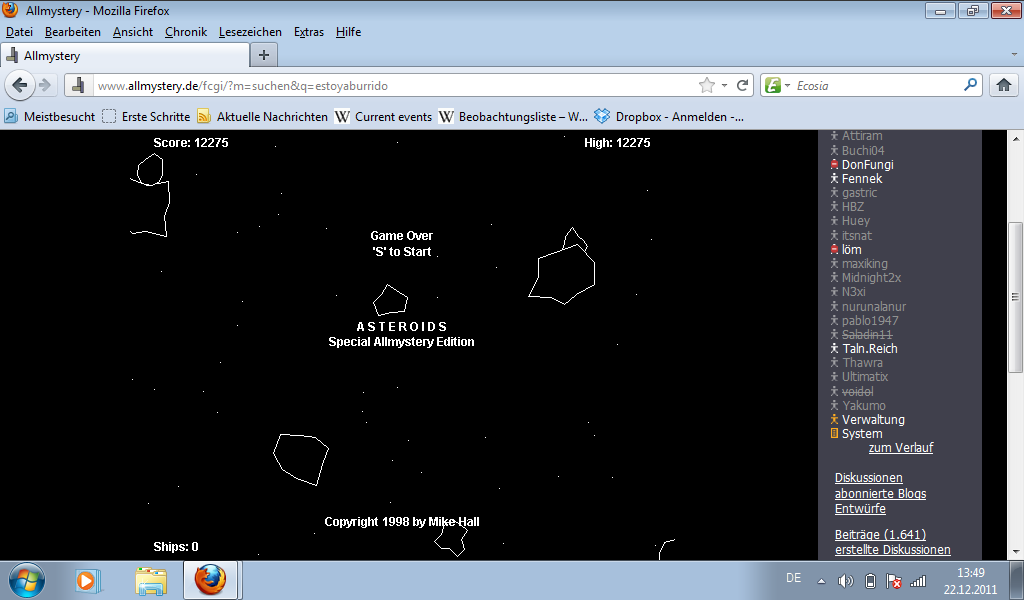Open the Datei menu

19,32
